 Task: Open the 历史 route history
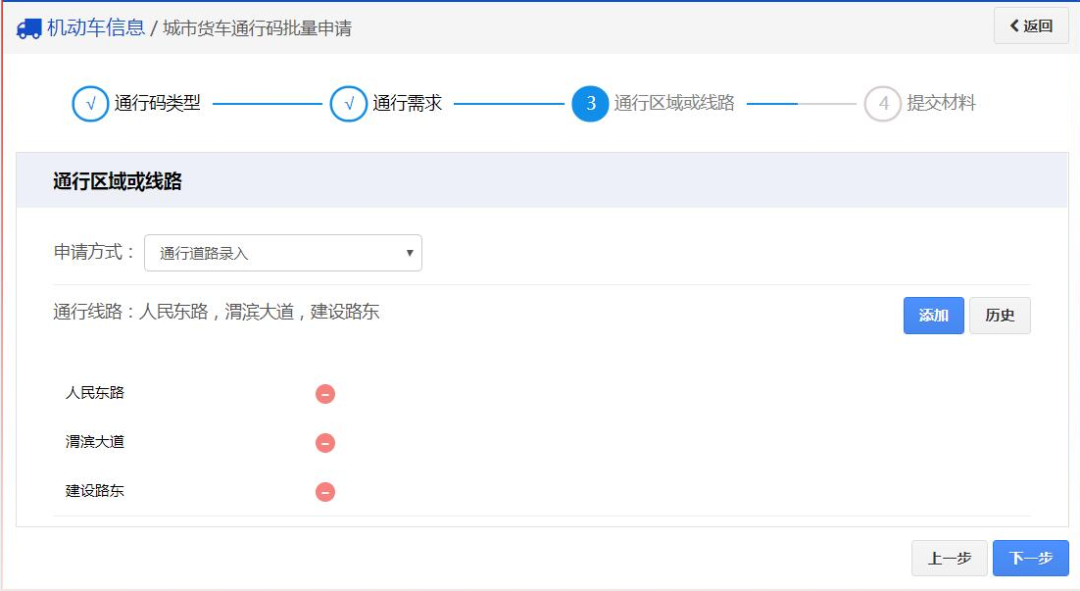pos(999,315)
